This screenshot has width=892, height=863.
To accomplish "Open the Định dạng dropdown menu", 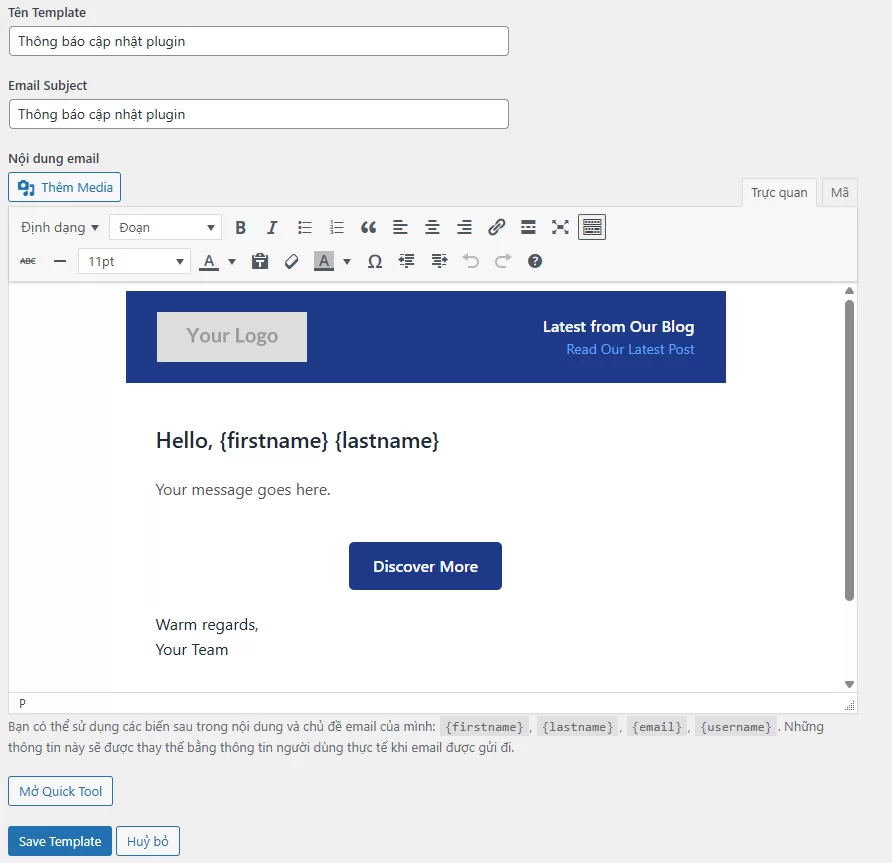I will coord(59,228).
